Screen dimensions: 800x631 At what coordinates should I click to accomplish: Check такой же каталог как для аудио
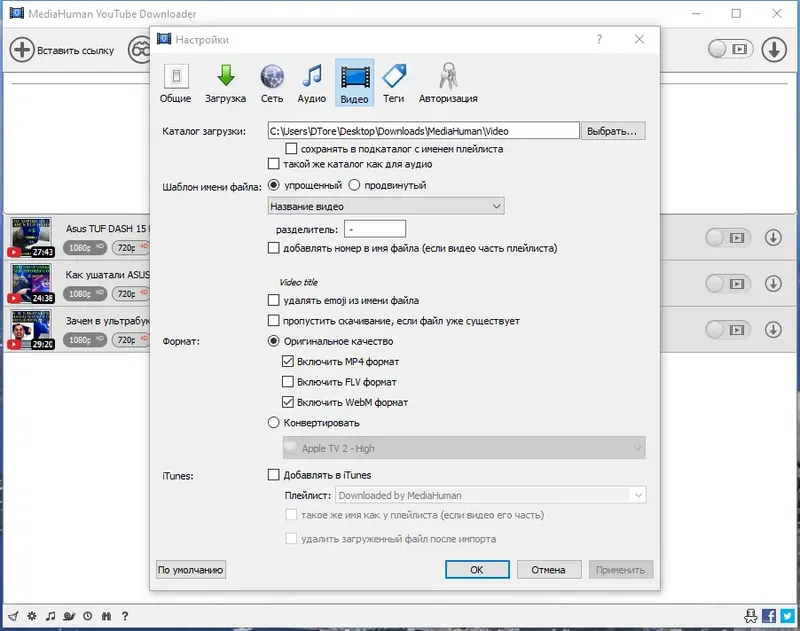click(274, 164)
